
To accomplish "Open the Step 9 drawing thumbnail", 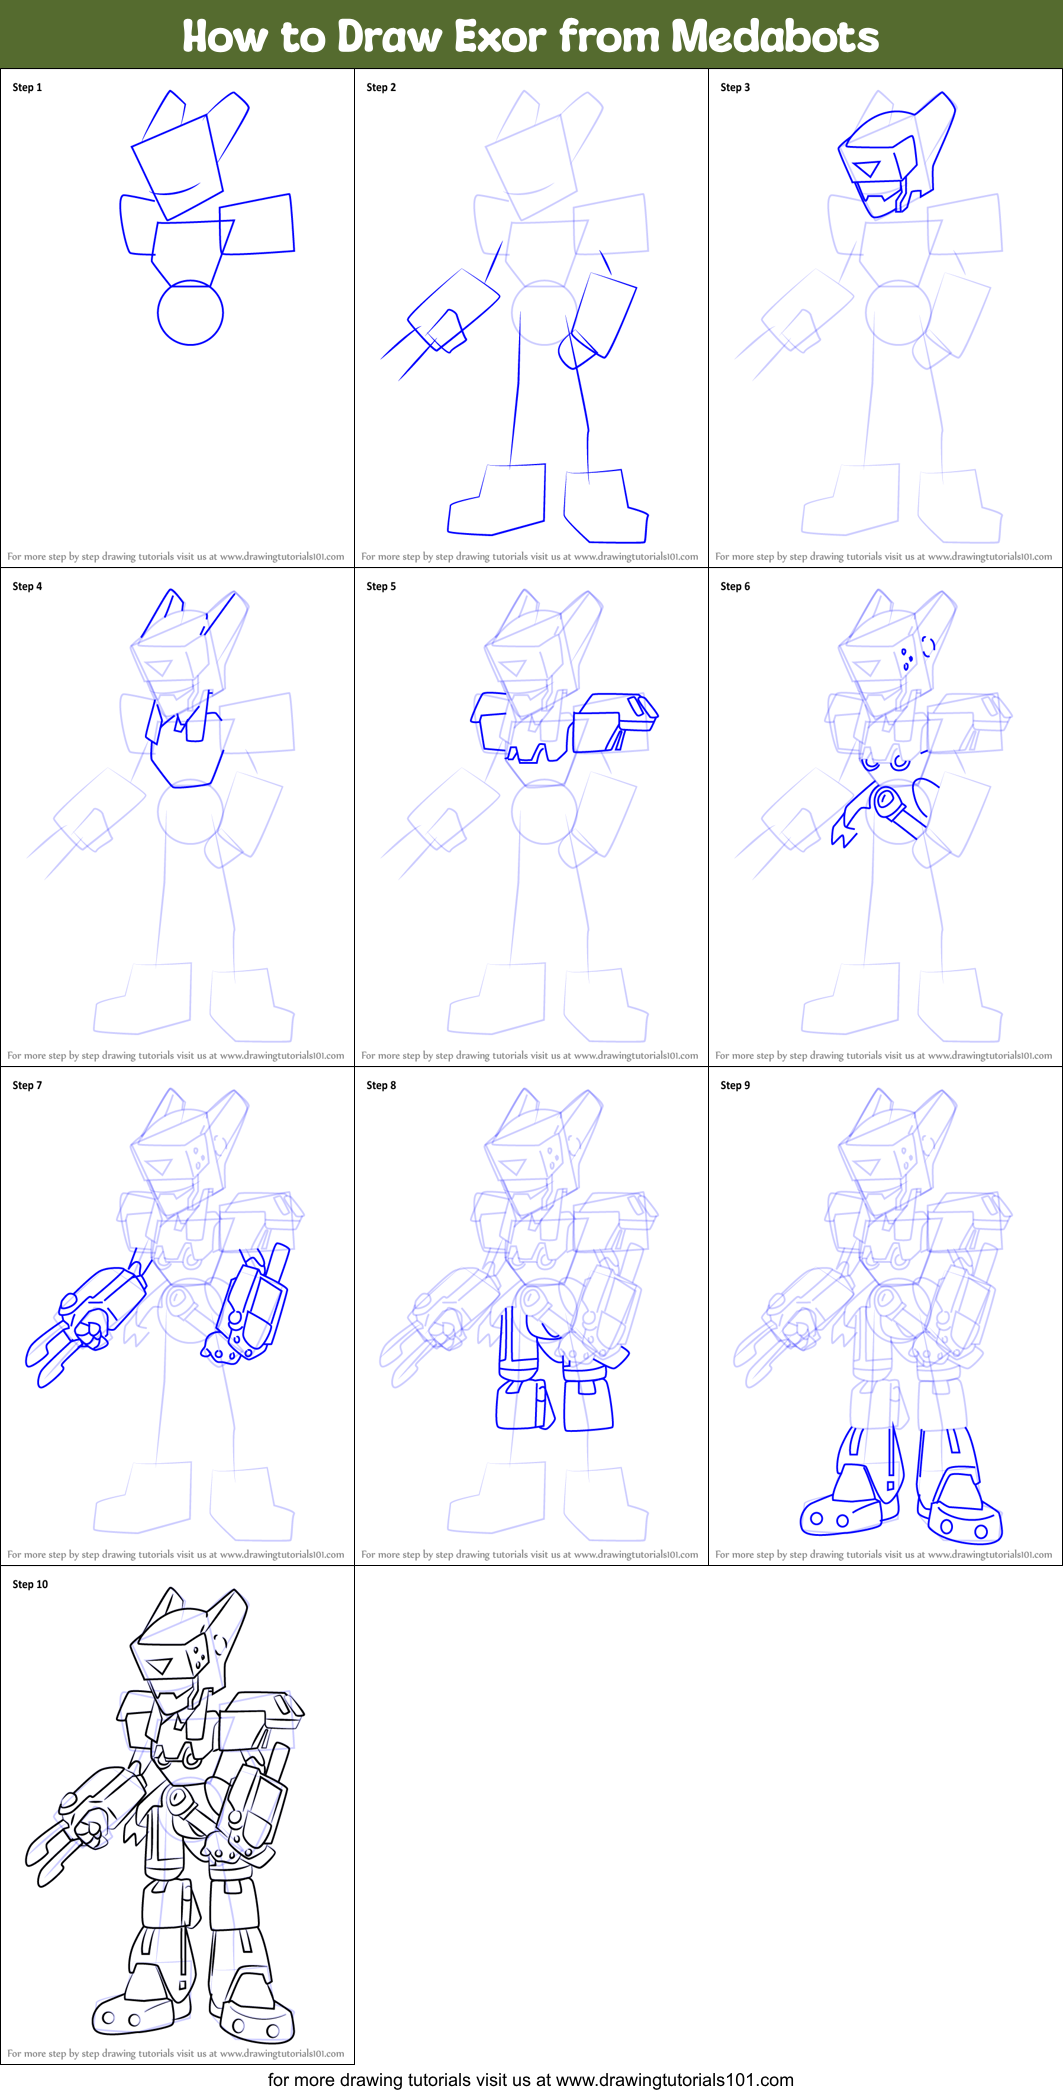I will point(885,1316).
